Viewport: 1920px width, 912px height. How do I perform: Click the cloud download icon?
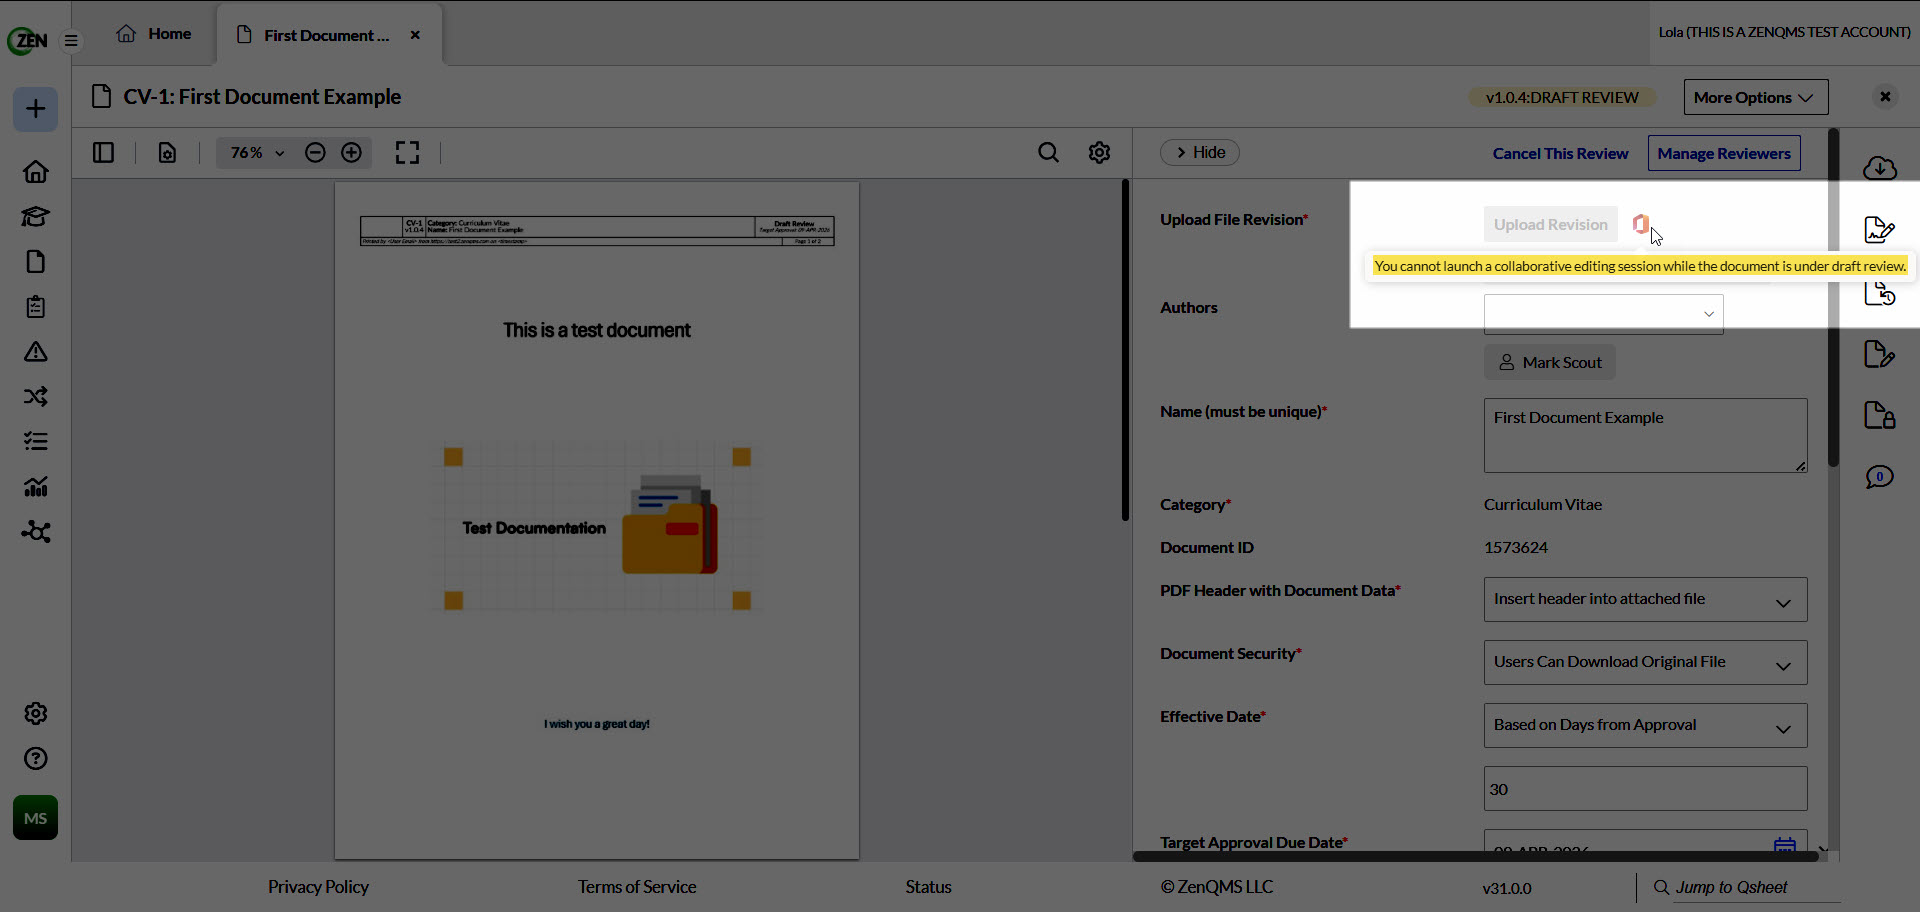click(x=1880, y=168)
